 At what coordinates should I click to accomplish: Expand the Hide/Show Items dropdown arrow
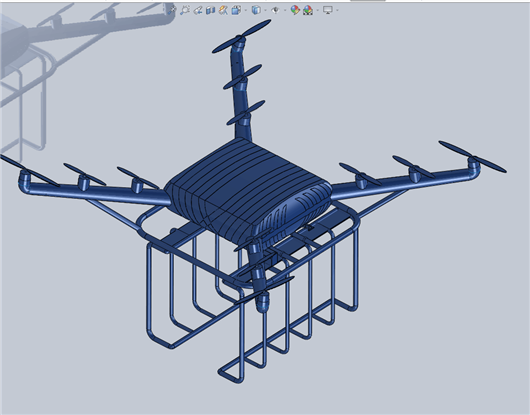tap(285, 10)
